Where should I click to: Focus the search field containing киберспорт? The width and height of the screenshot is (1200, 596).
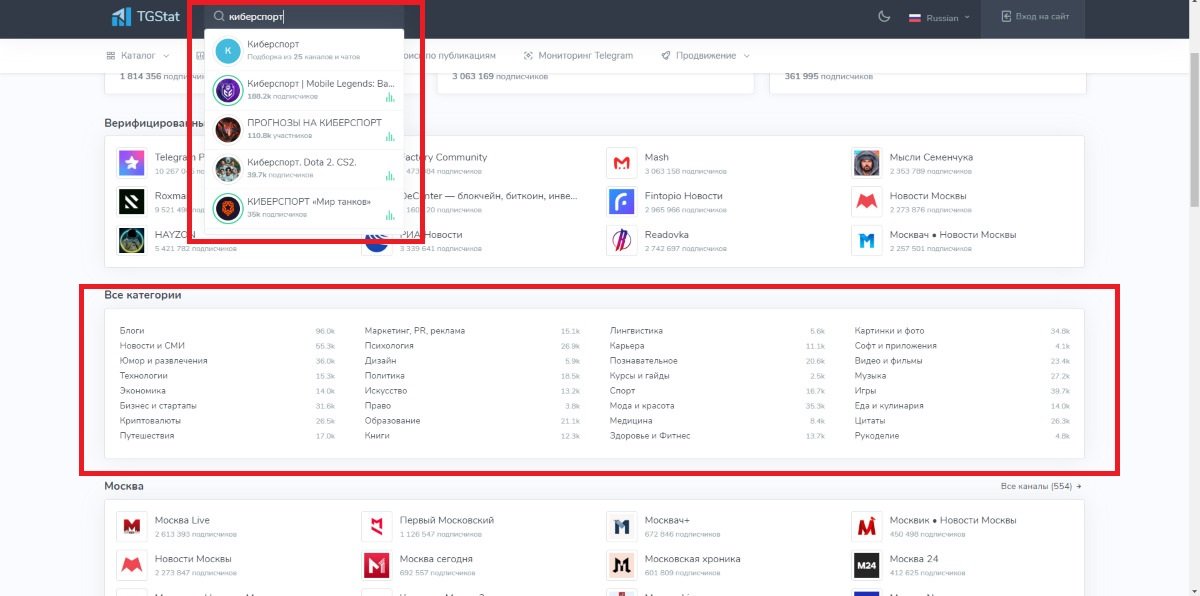[x=305, y=17]
